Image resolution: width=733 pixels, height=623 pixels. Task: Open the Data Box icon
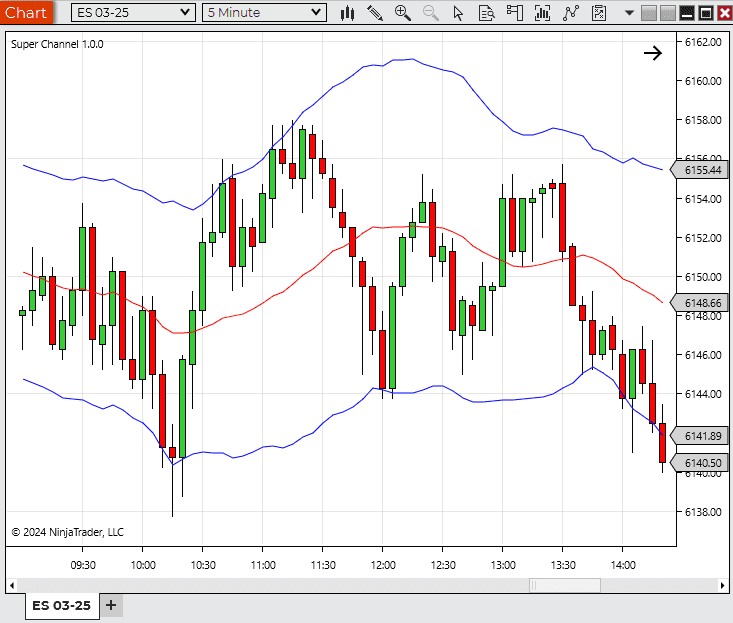click(x=487, y=13)
